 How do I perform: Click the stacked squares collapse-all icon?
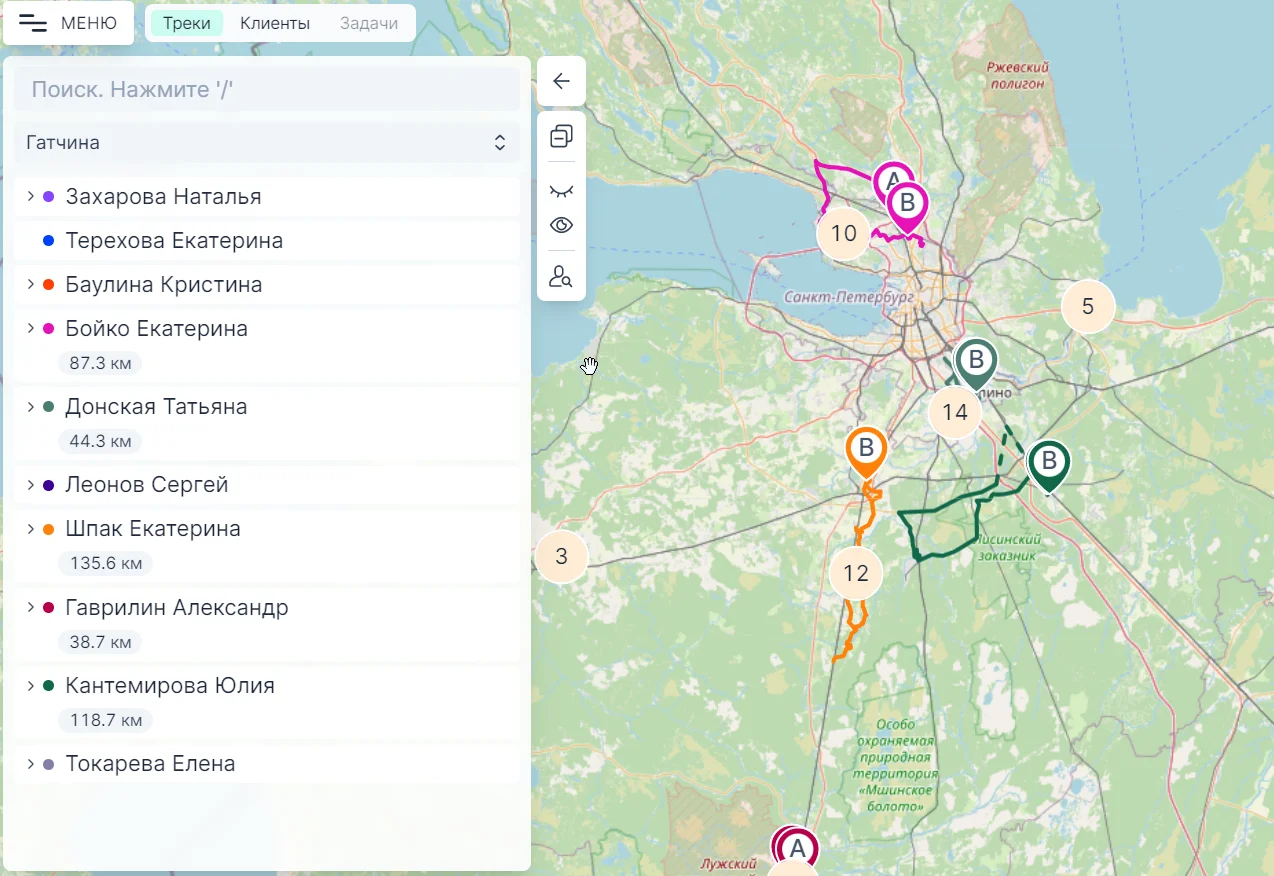point(561,136)
